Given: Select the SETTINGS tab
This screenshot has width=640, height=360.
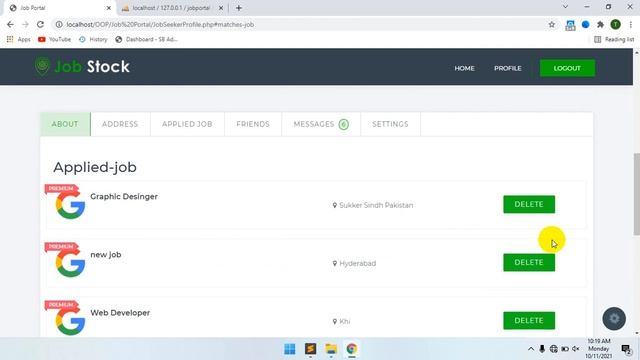Looking at the screenshot, I should pos(390,124).
